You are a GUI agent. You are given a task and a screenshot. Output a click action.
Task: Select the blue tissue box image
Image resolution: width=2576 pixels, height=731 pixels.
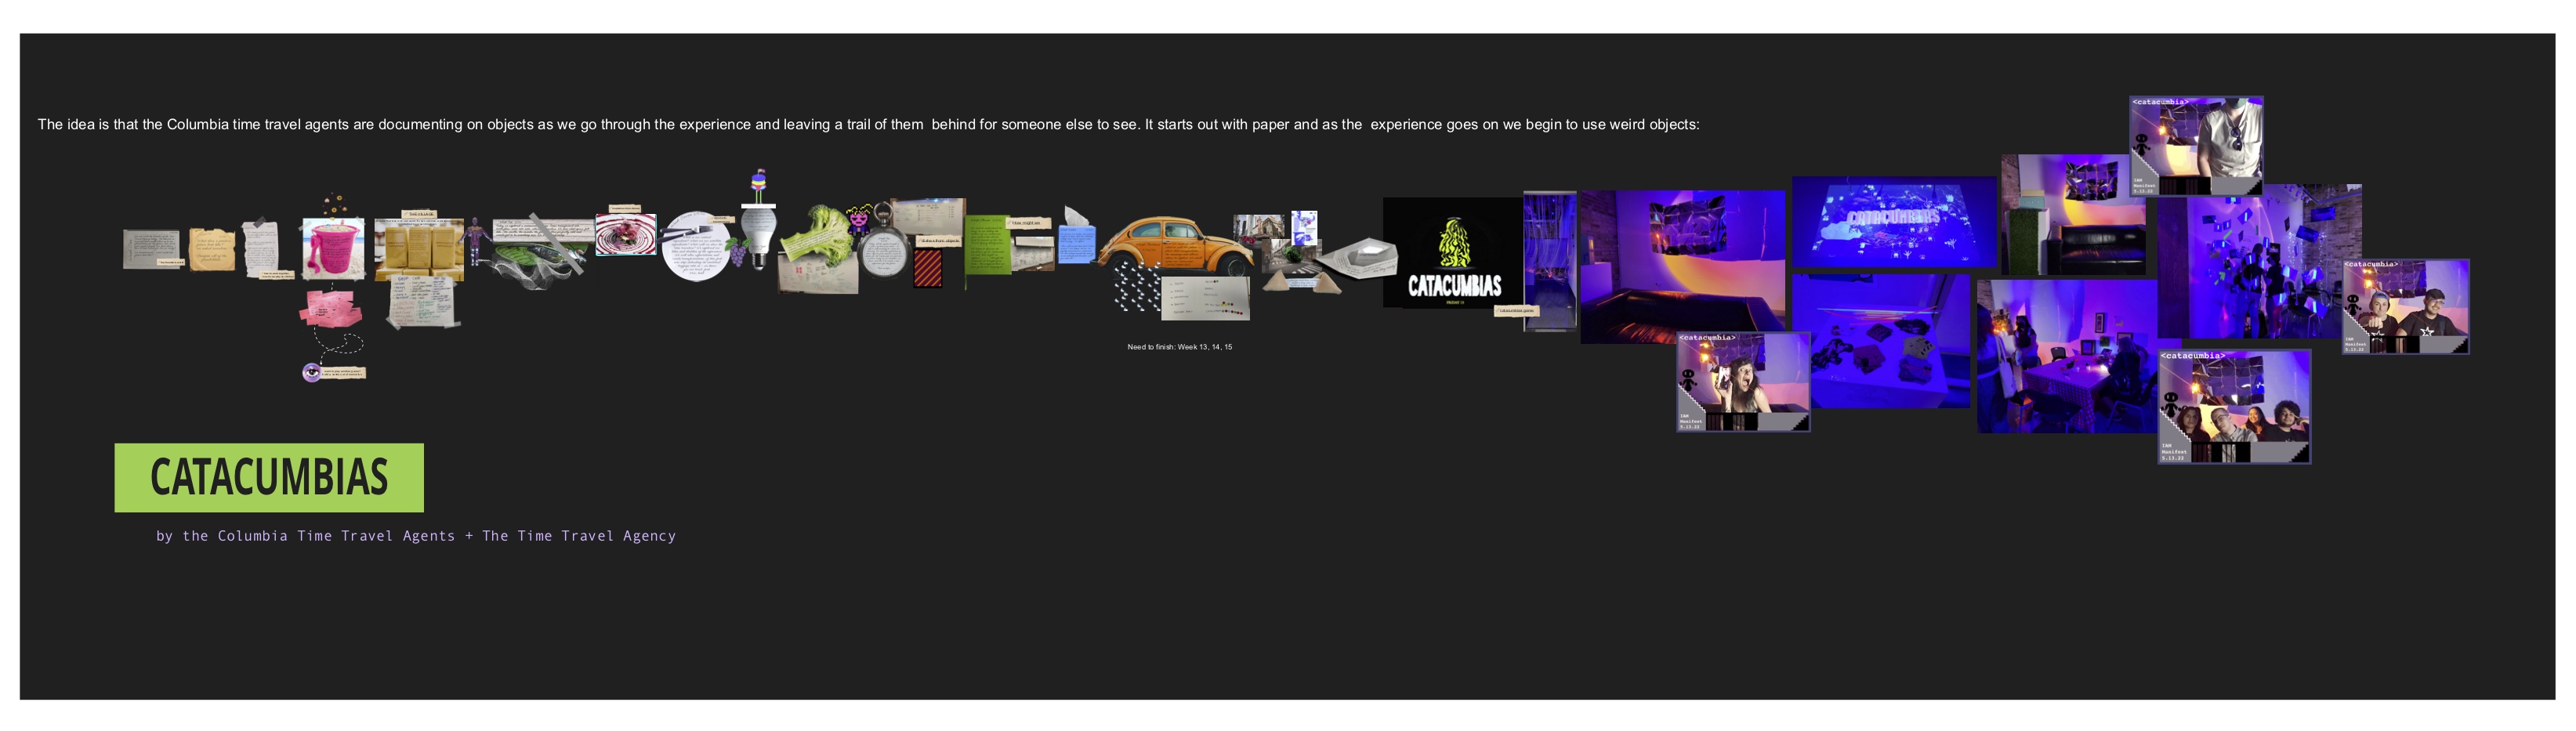tap(1076, 235)
